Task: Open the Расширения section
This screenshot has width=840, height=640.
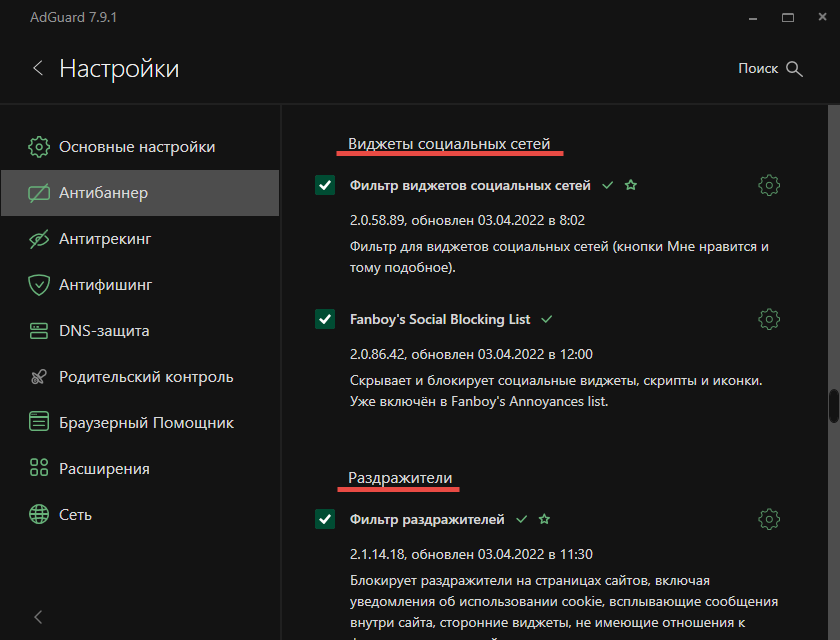Action: click(x=140, y=469)
